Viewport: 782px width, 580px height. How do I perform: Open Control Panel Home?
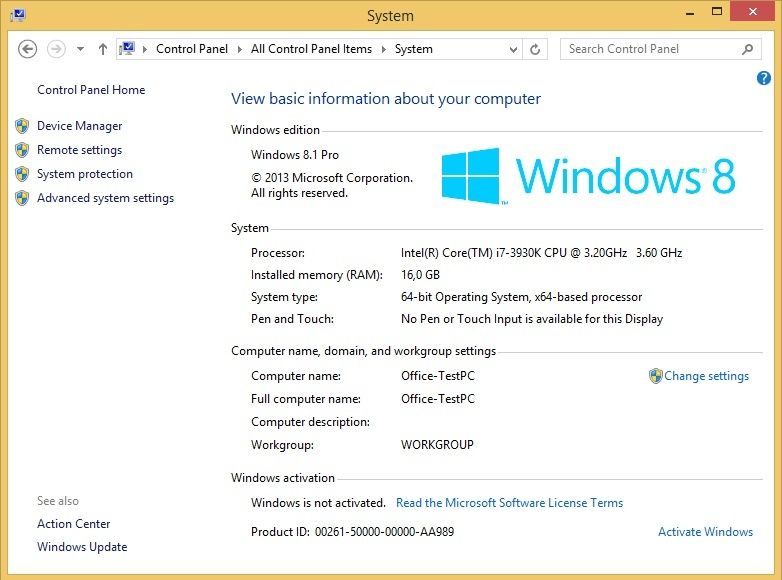[x=91, y=90]
